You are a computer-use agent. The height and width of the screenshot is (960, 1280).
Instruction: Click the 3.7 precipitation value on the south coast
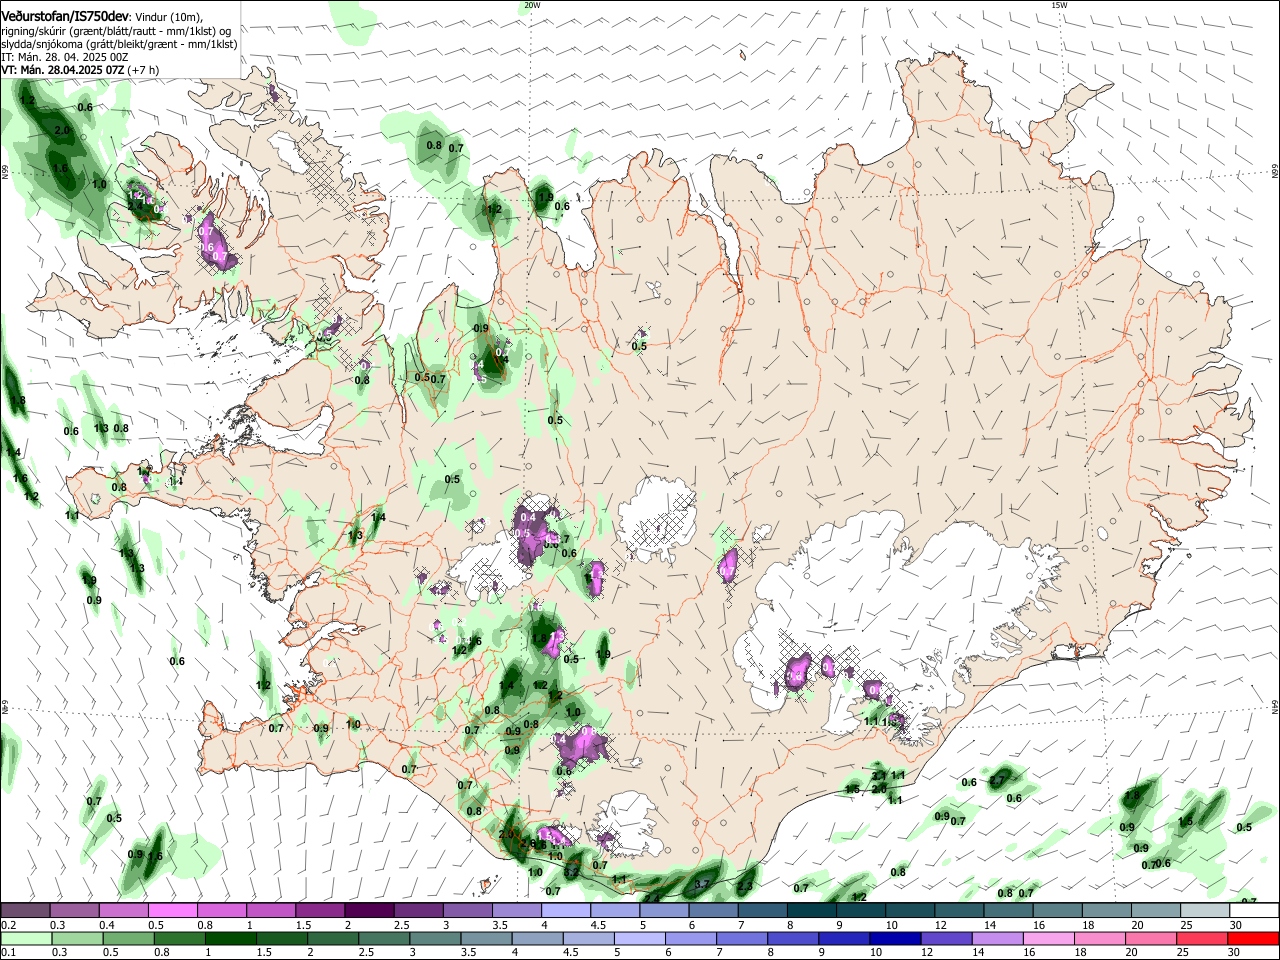702,884
